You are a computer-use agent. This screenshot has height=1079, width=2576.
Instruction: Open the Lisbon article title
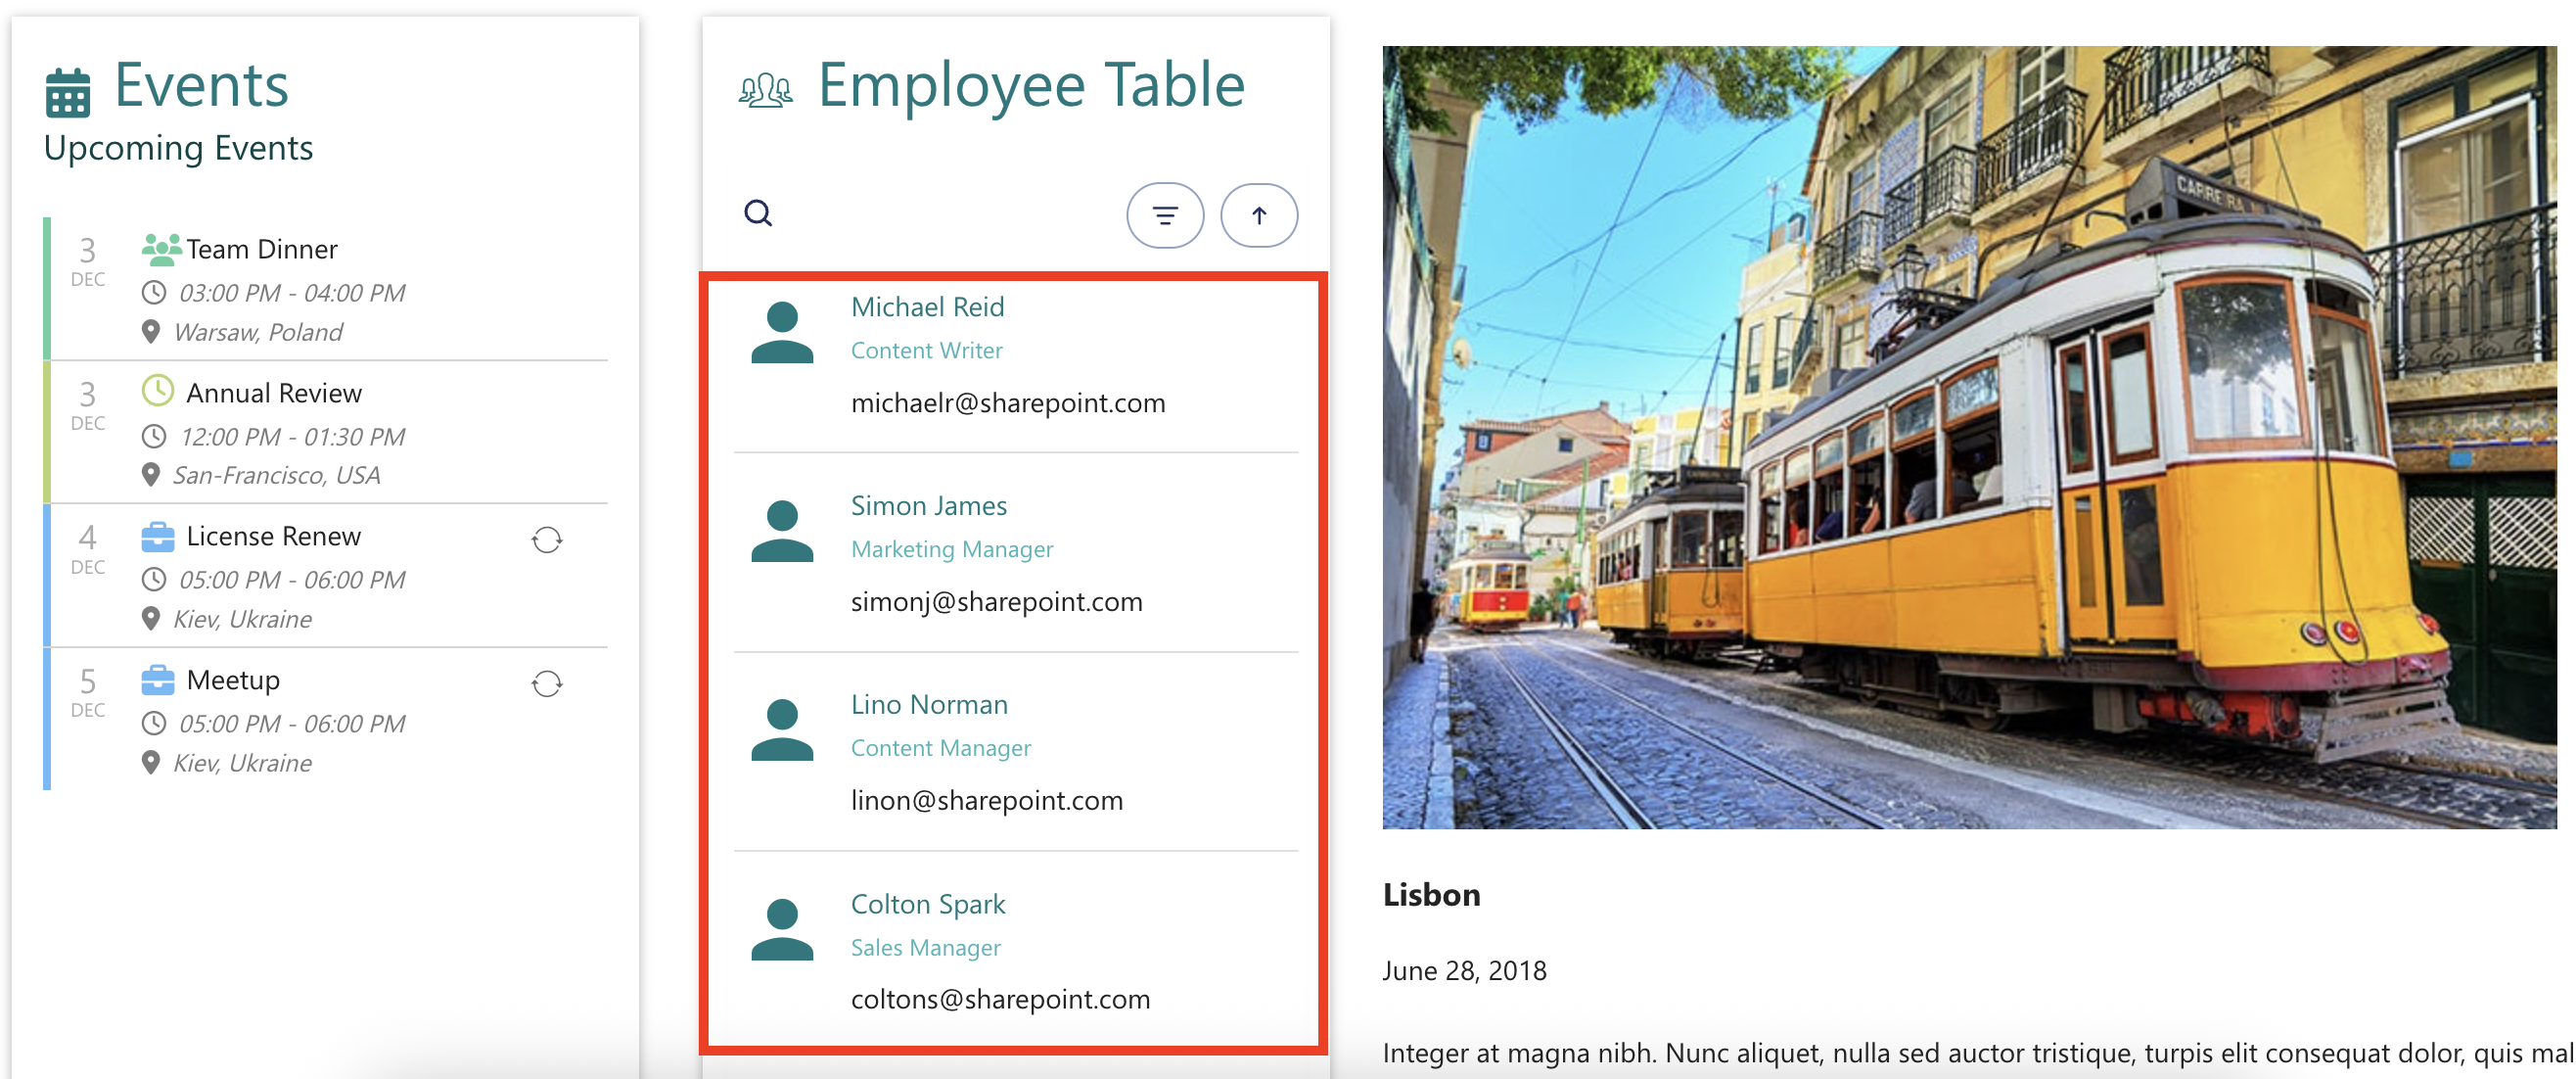[x=1431, y=894]
